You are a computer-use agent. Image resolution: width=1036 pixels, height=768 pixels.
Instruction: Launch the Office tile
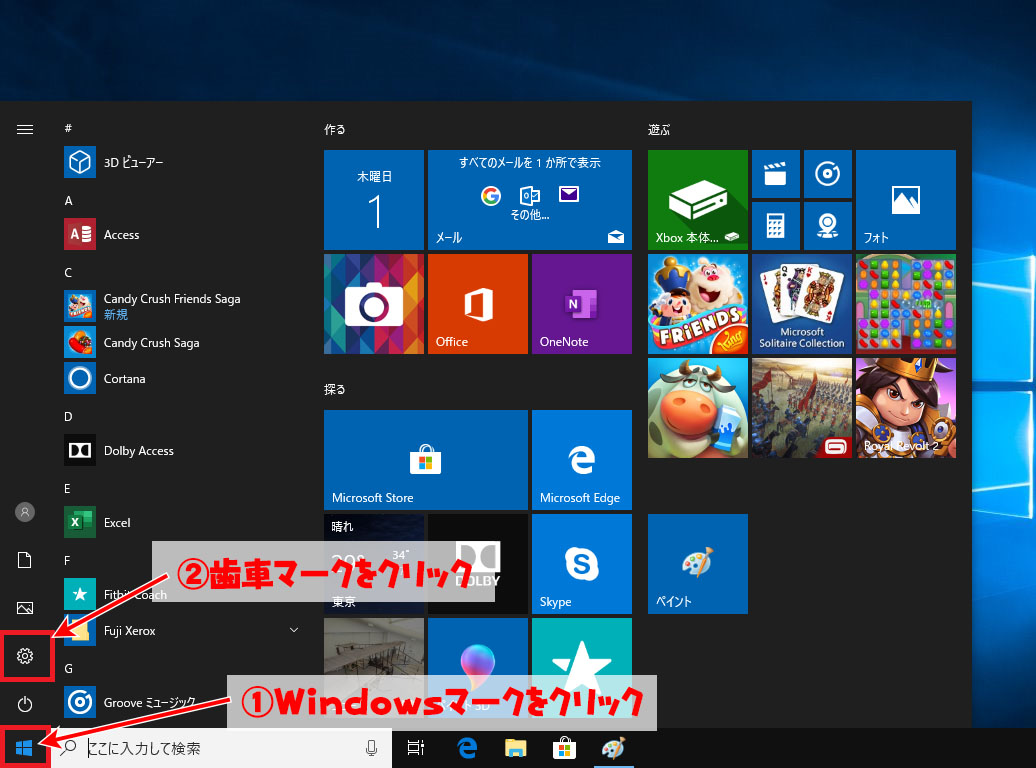click(x=478, y=304)
